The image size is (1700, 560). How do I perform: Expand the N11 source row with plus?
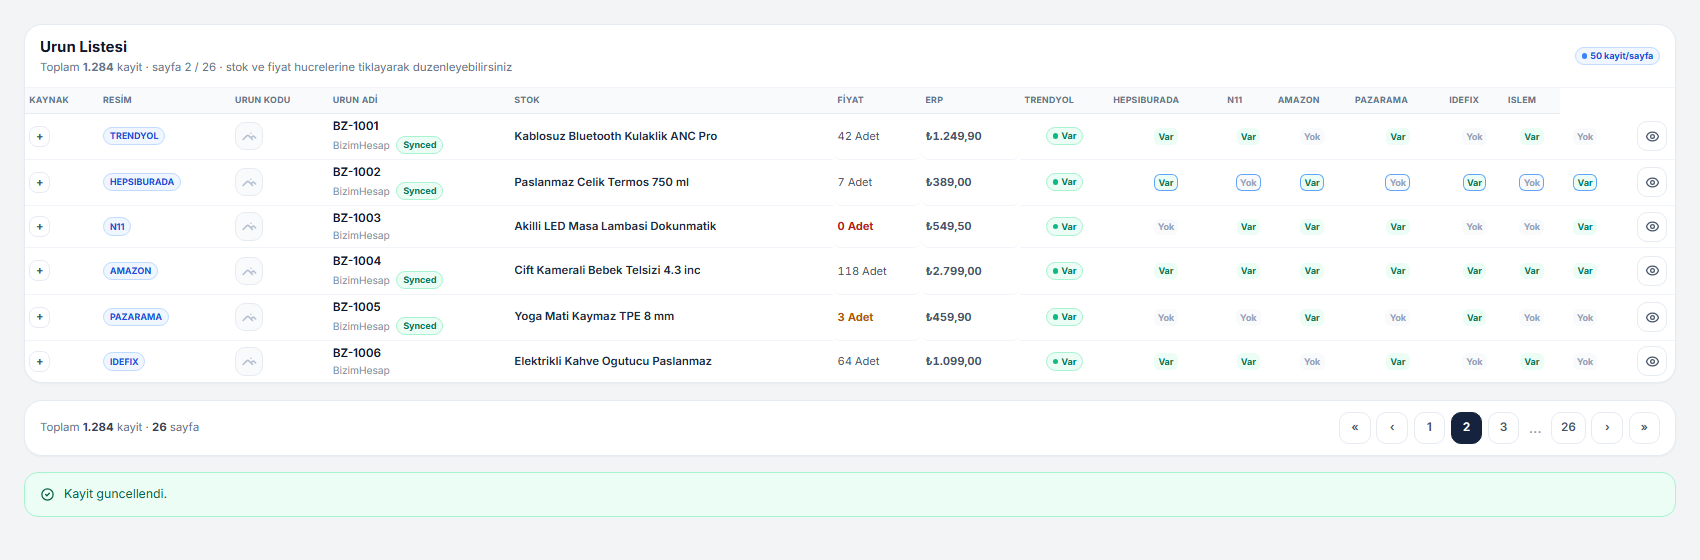(40, 226)
